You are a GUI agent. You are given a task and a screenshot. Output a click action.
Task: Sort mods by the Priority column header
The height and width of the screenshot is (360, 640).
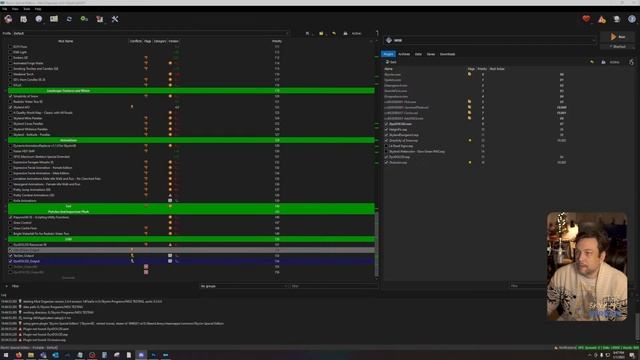tap(277, 41)
